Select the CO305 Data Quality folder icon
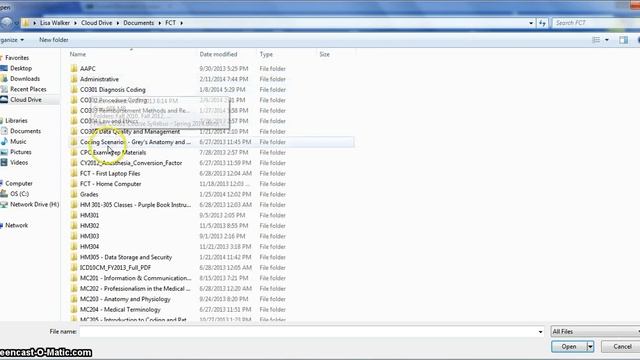This screenshot has width=640, height=360. (74, 131)
